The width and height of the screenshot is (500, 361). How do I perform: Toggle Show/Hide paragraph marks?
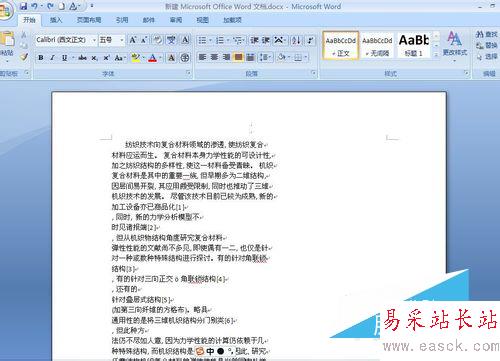(311, 40)
